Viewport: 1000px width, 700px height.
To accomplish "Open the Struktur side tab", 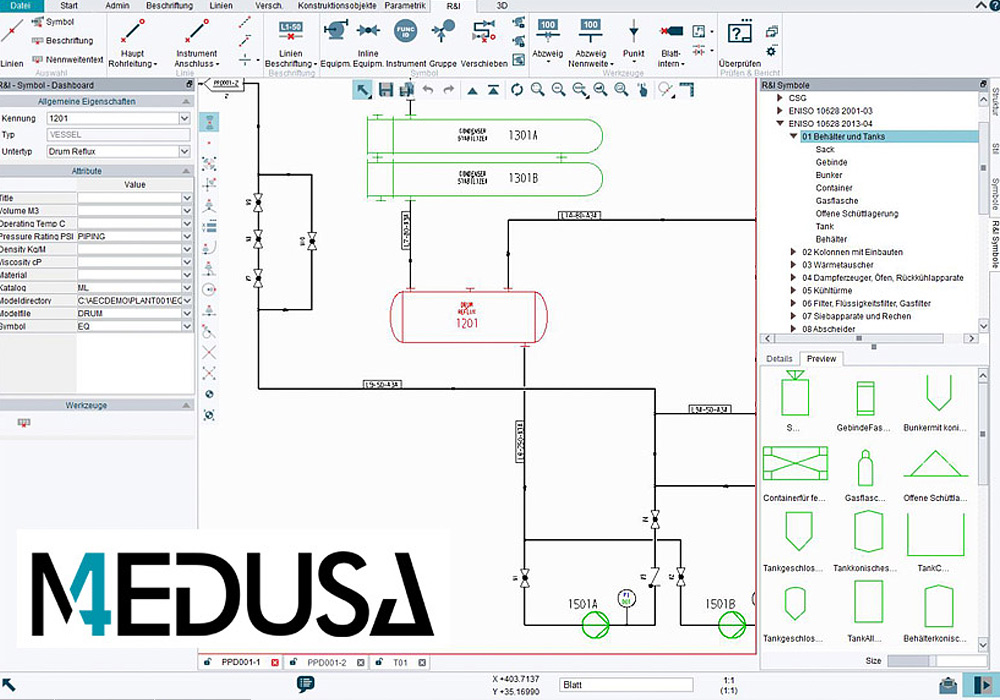I will tap(995, 102).
